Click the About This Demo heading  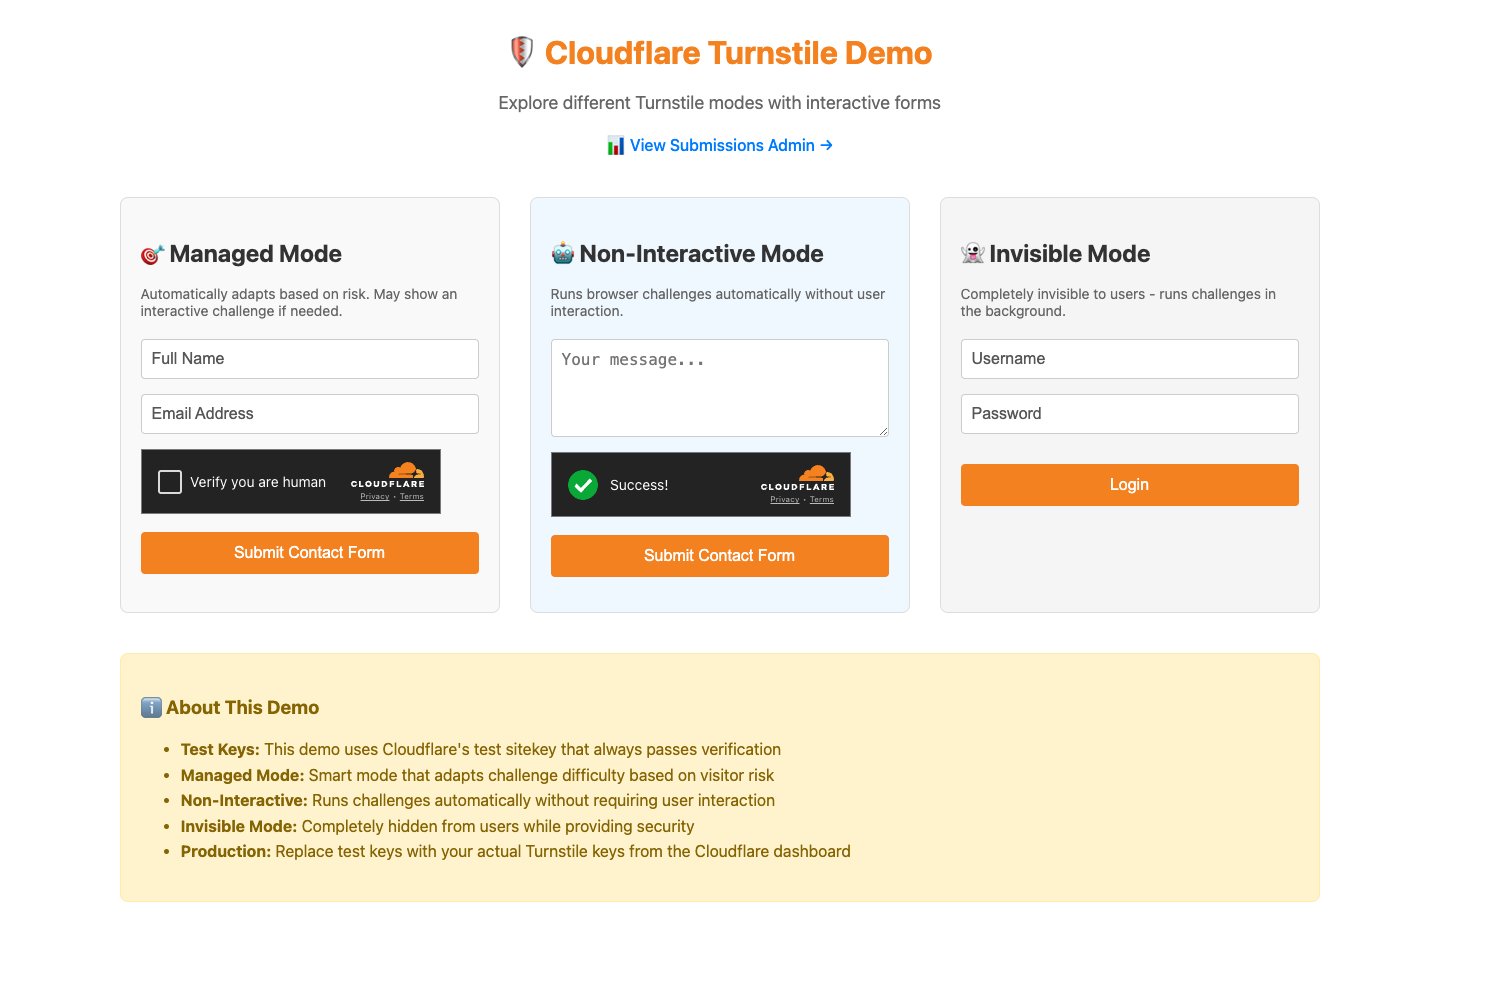243,708
